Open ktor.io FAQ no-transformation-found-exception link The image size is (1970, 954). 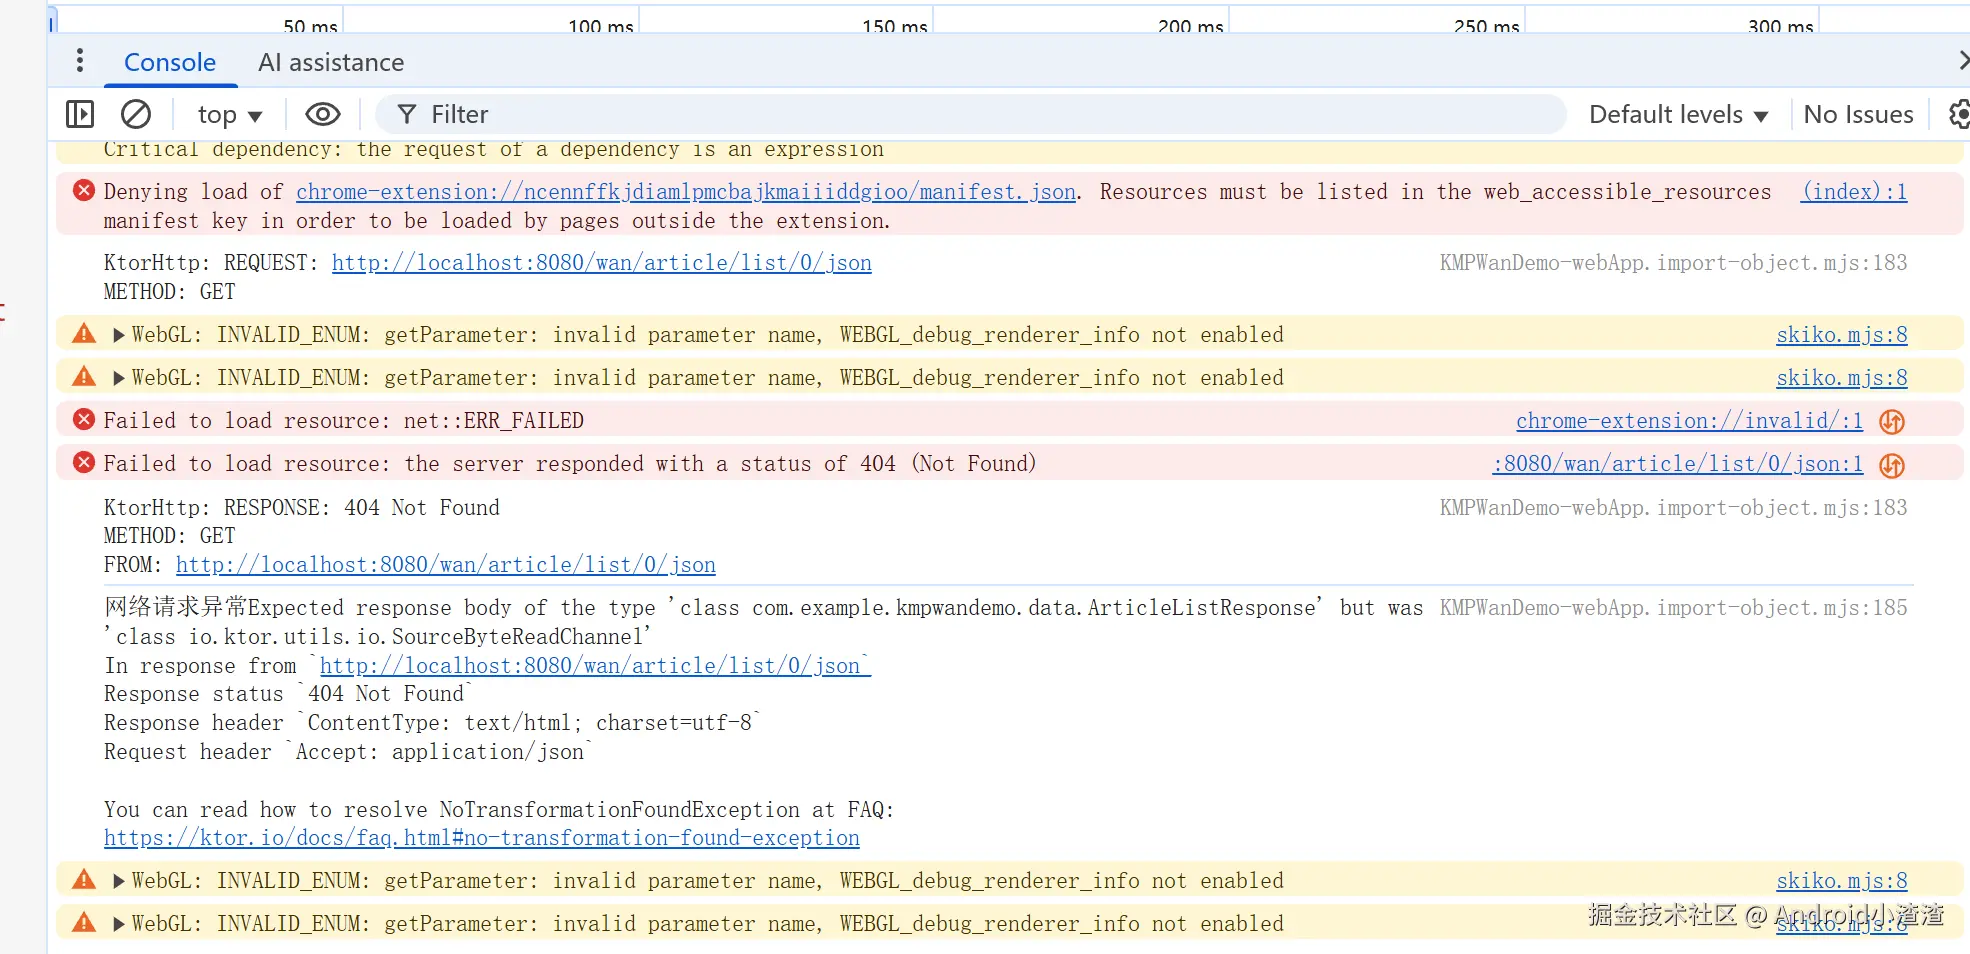point(482,838)
